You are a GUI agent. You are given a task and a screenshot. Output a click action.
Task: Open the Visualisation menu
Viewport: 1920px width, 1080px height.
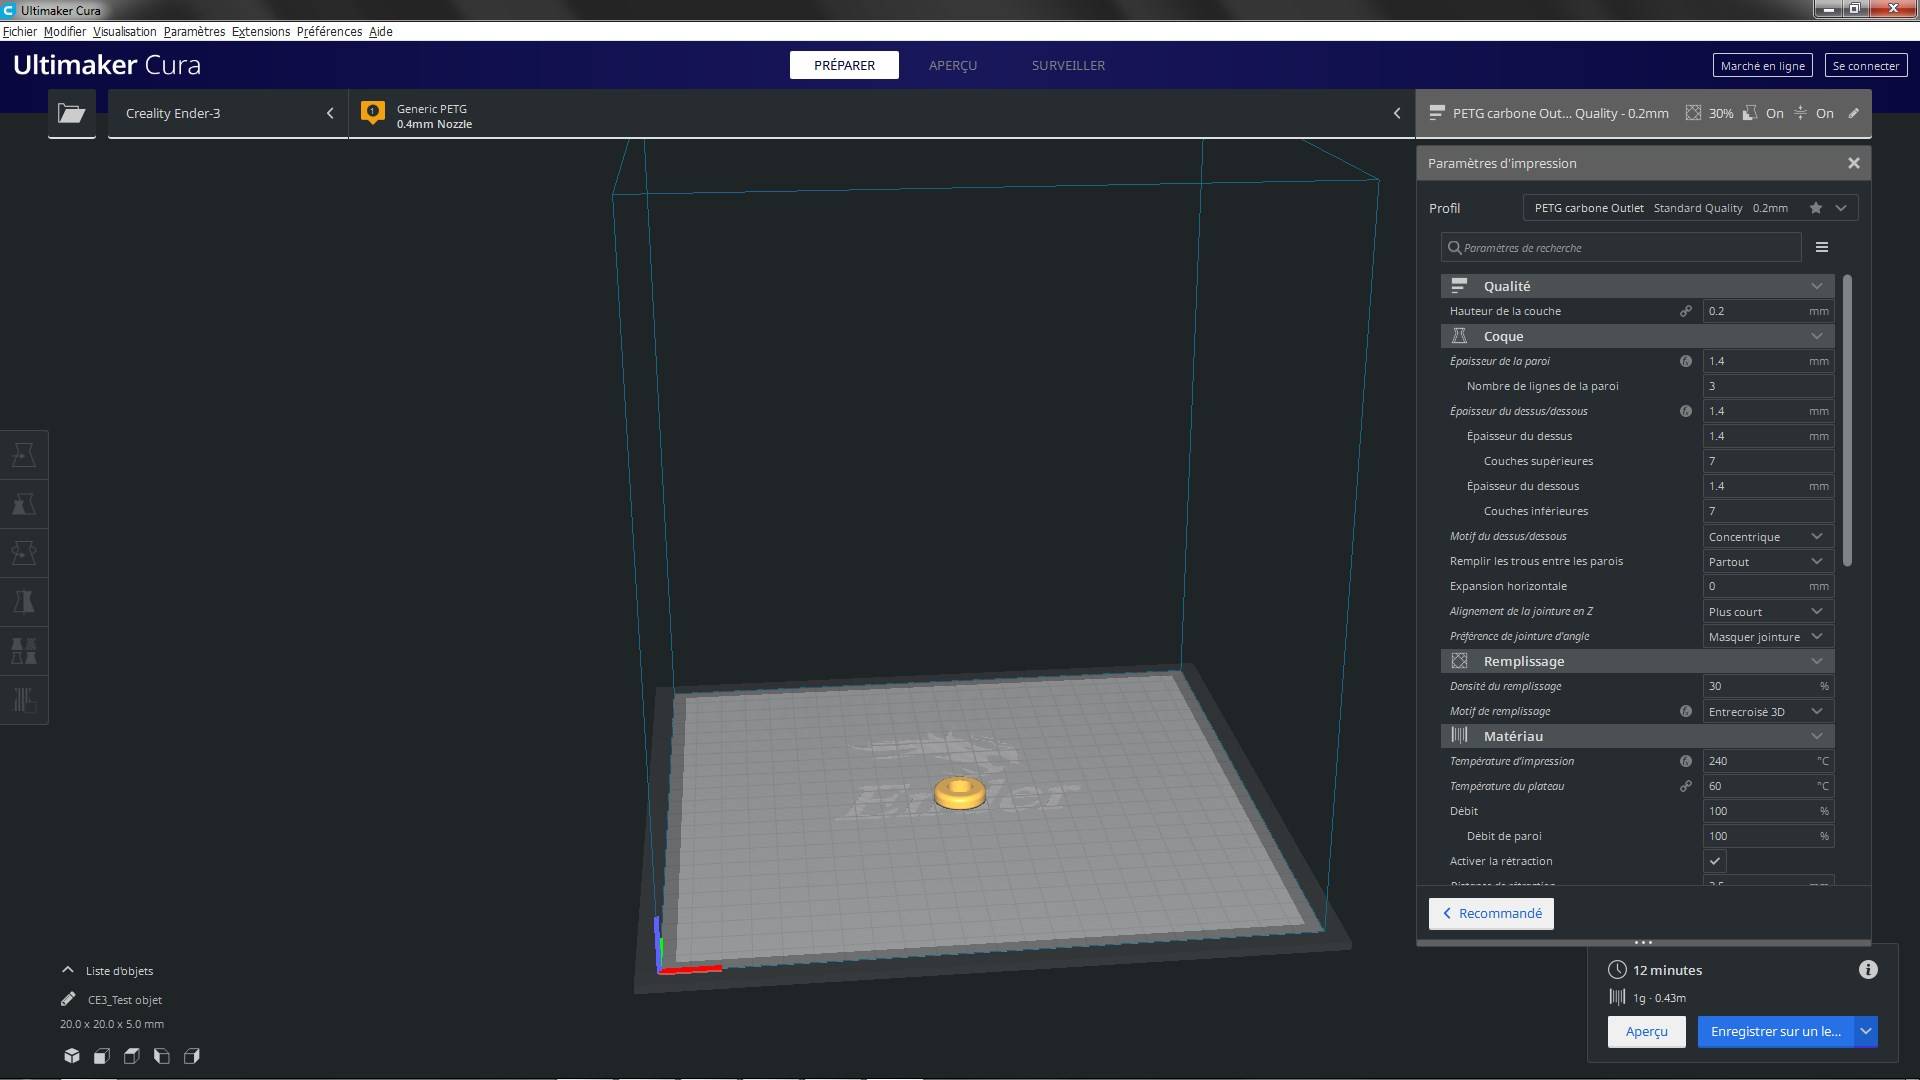pos(125,32)
